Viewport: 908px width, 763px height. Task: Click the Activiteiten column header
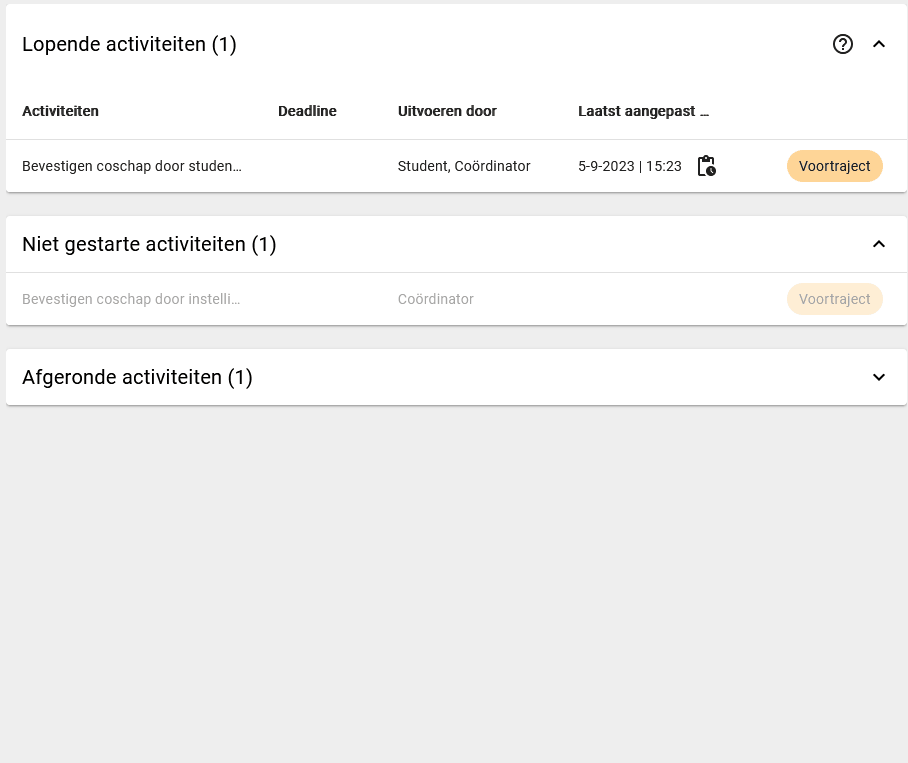tap(60, 111)
